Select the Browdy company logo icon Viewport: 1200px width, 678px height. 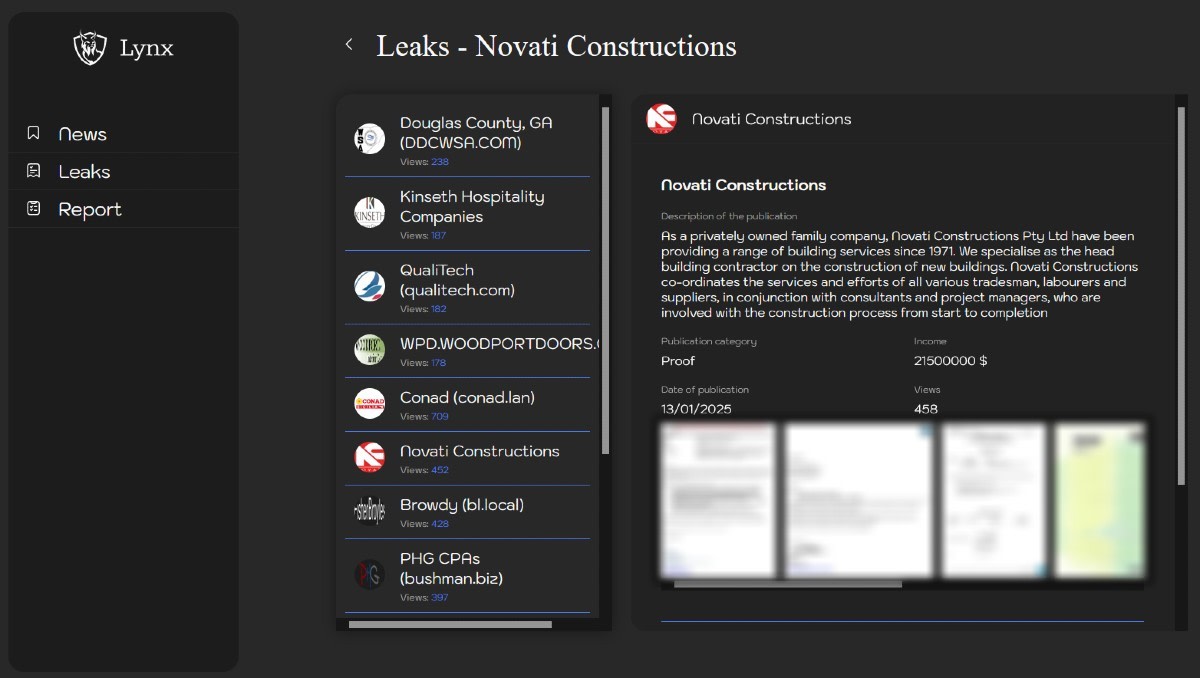point(369,512)
